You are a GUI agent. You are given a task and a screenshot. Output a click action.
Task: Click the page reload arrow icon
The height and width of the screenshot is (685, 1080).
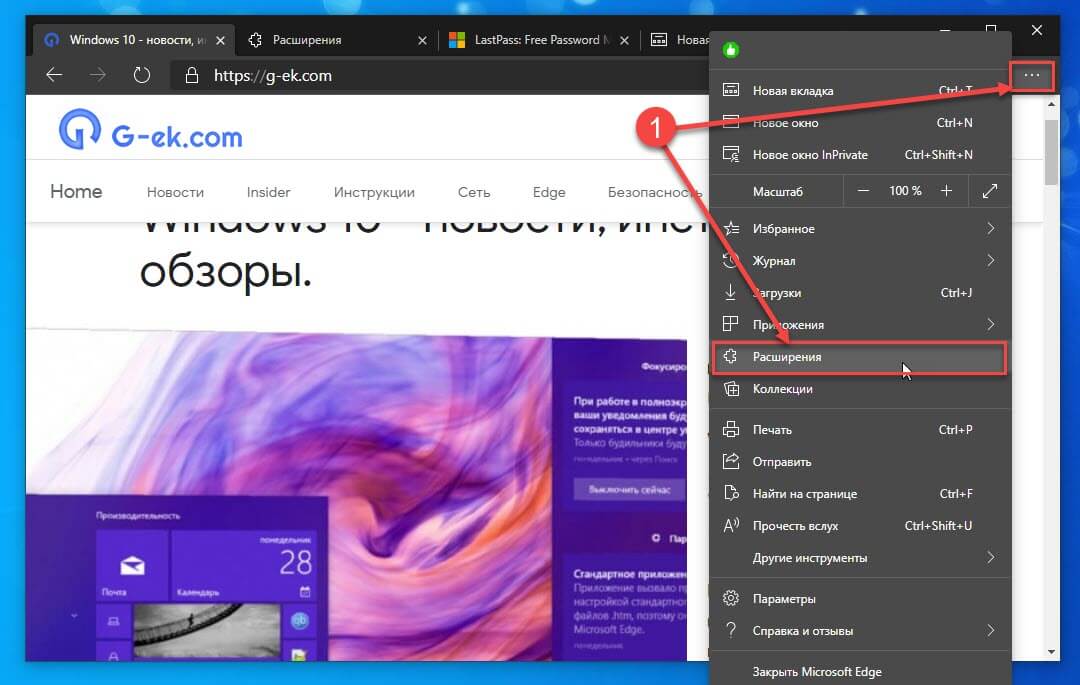(x=141, y=75)
